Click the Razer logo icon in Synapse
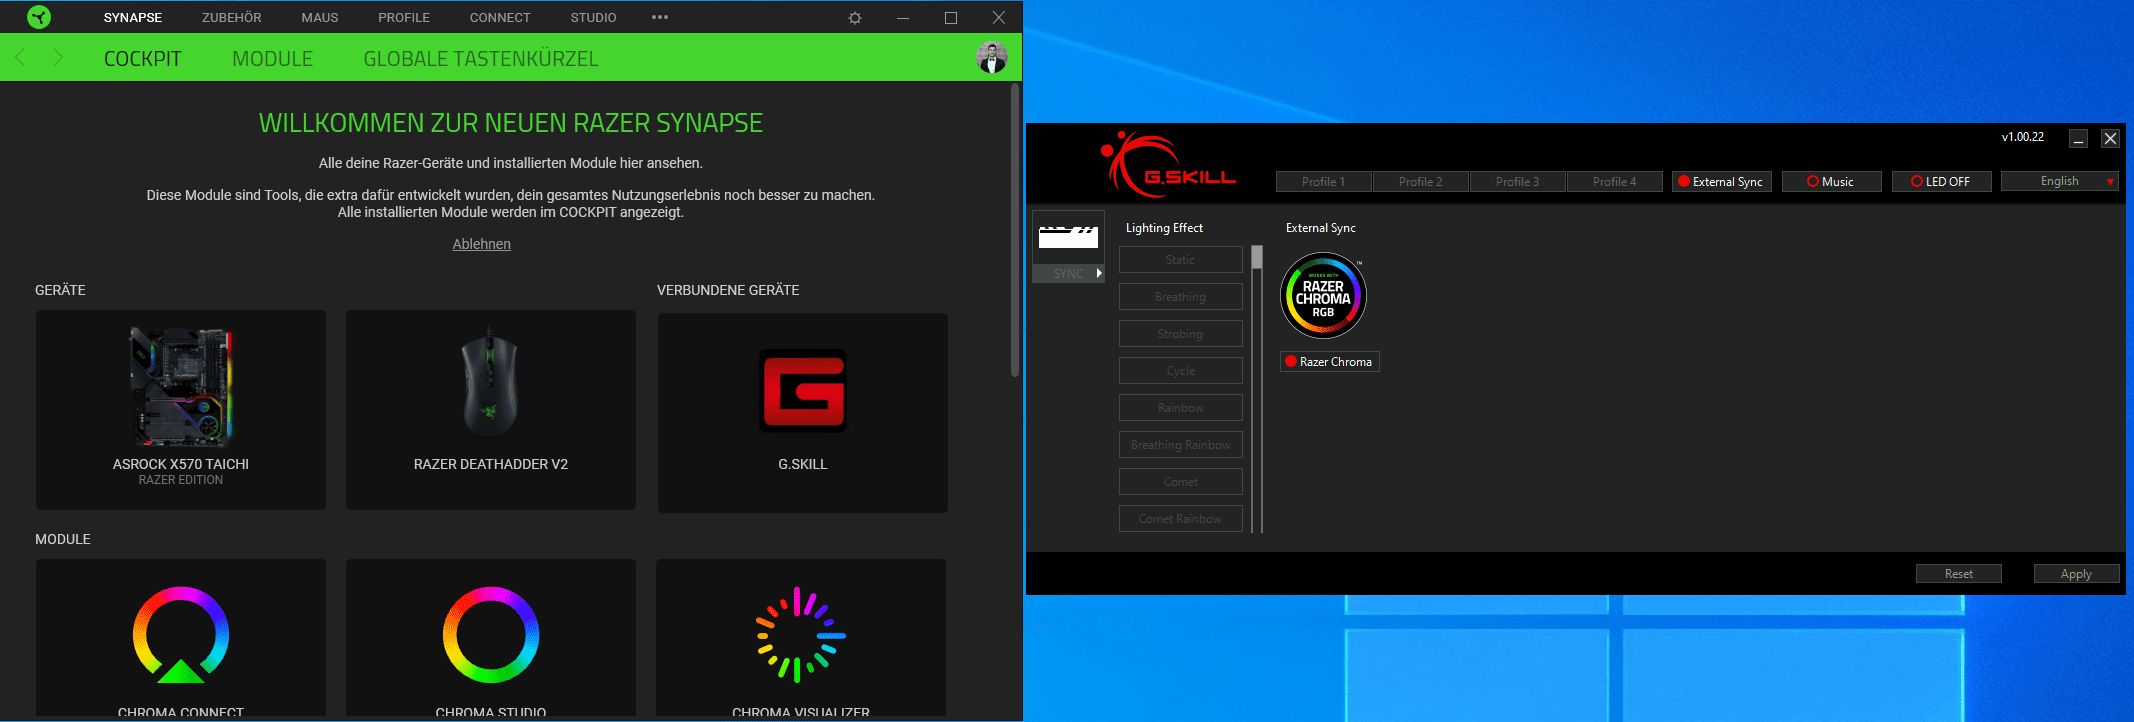 click(39, 17)
